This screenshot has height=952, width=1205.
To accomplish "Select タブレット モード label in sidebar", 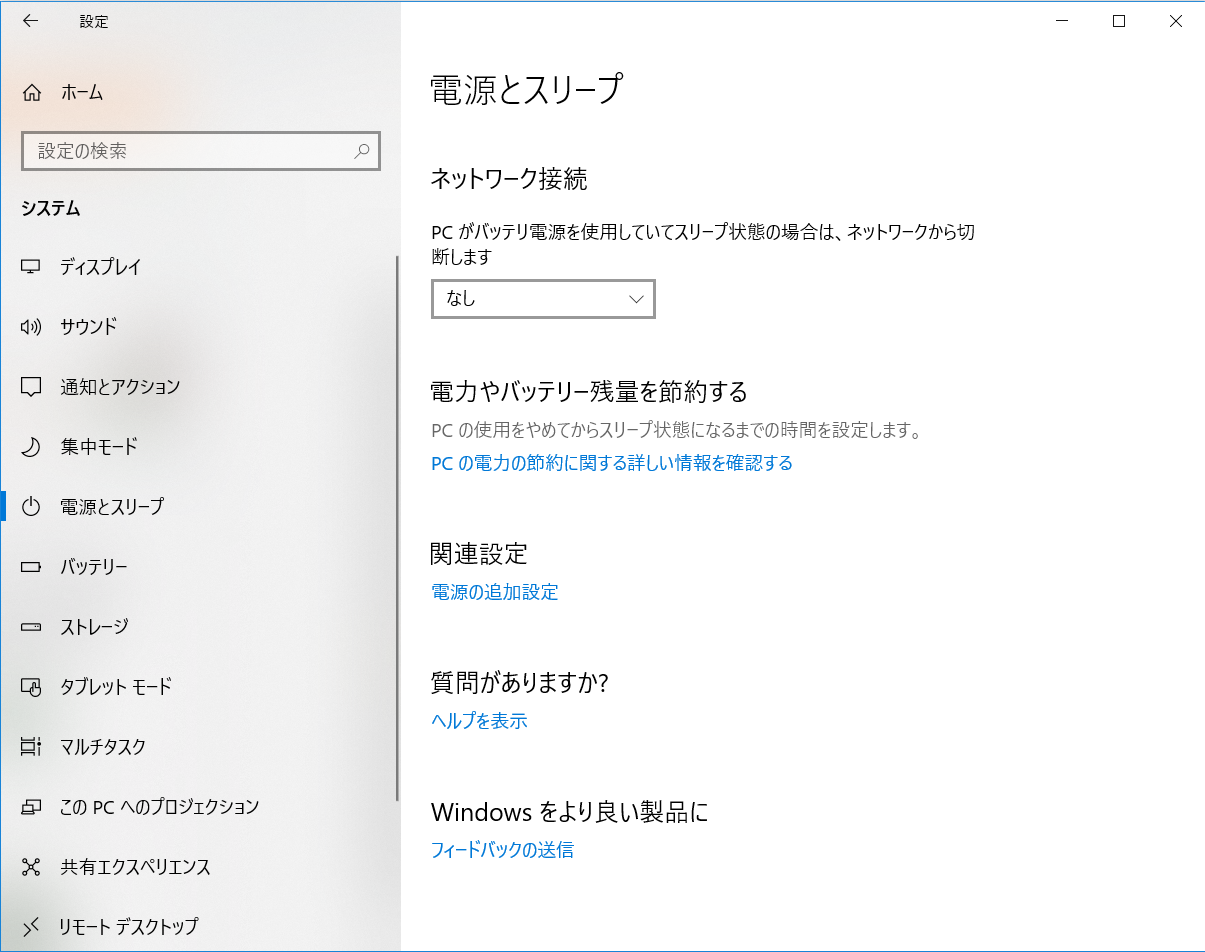I will [x=116, y=687].
